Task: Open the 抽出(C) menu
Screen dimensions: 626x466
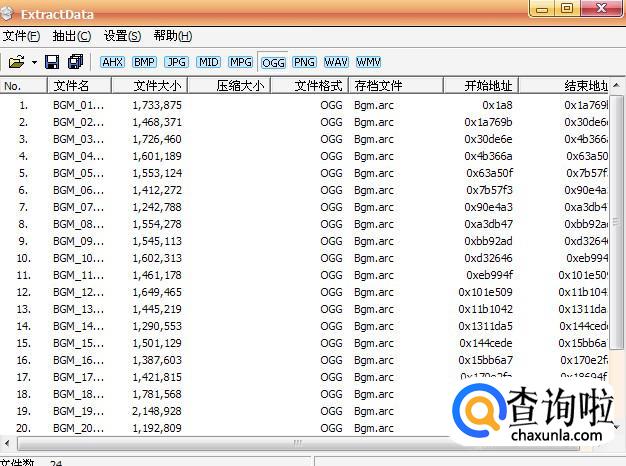Action: tap(71, 36)
